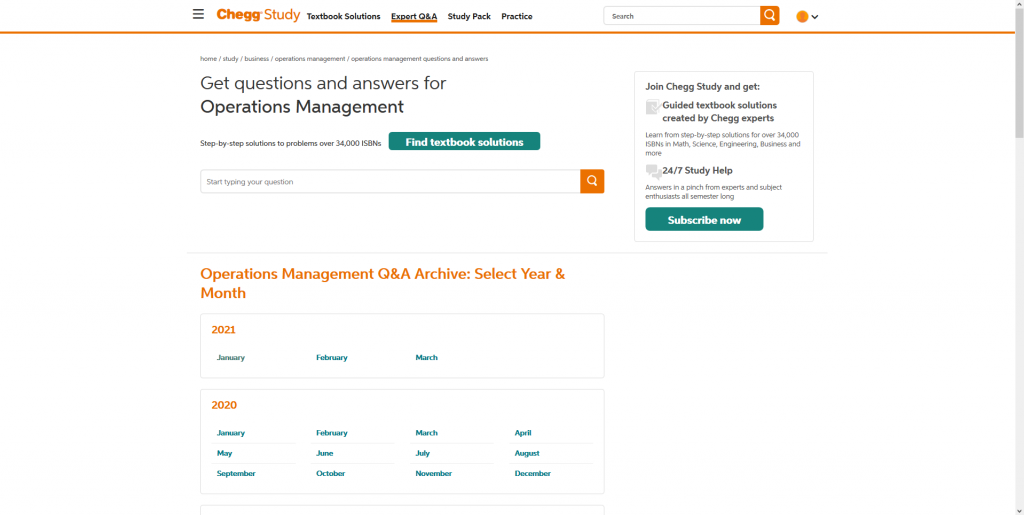The width and height of the screenshot is (1024, 515).
Task: Select the Expert Q&A nav item
Action: (x=414, y=17)
